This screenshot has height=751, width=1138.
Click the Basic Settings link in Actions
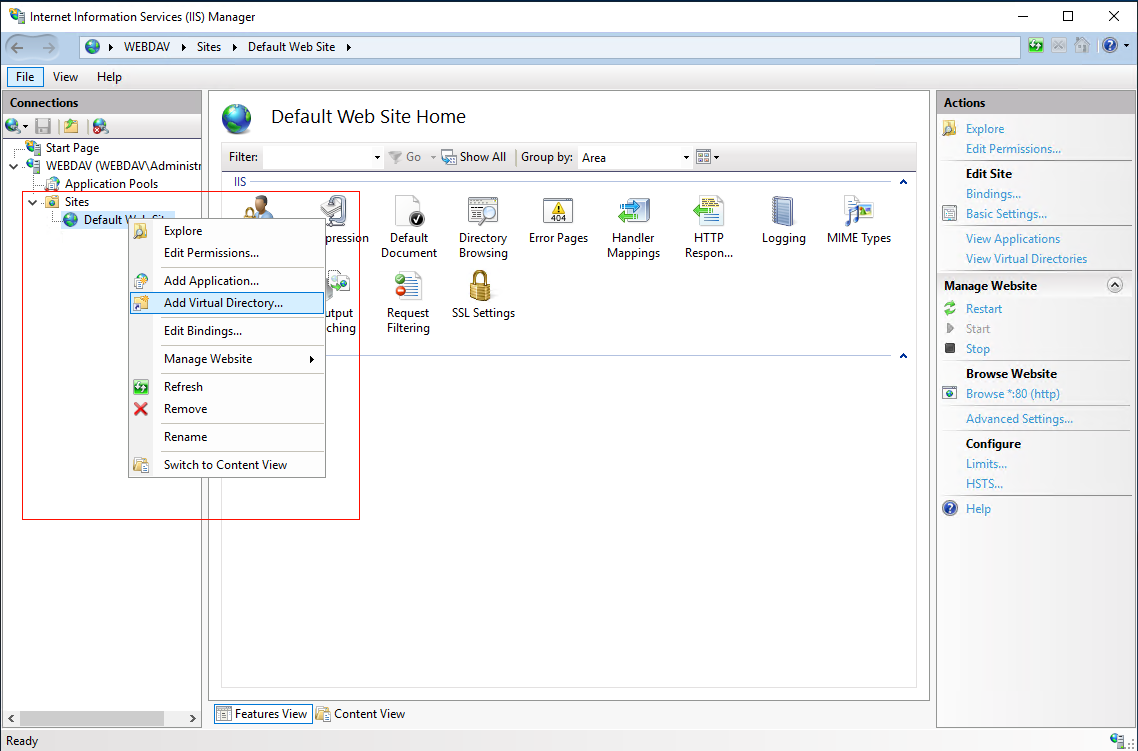tap(1006, 214)
